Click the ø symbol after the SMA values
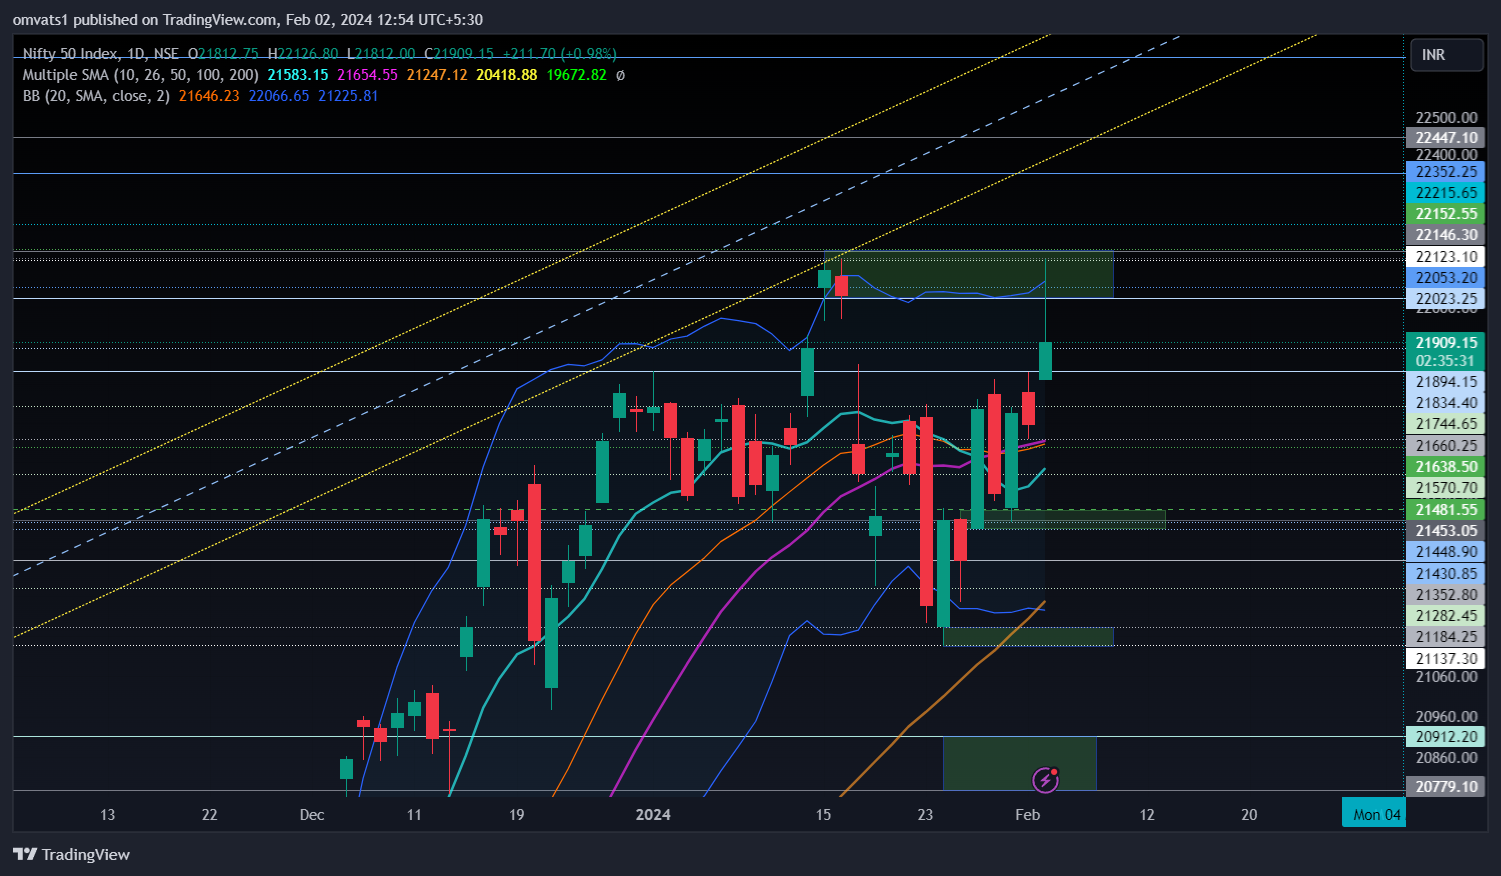Viewport: 1501px width, 876px height. (620, 75)
